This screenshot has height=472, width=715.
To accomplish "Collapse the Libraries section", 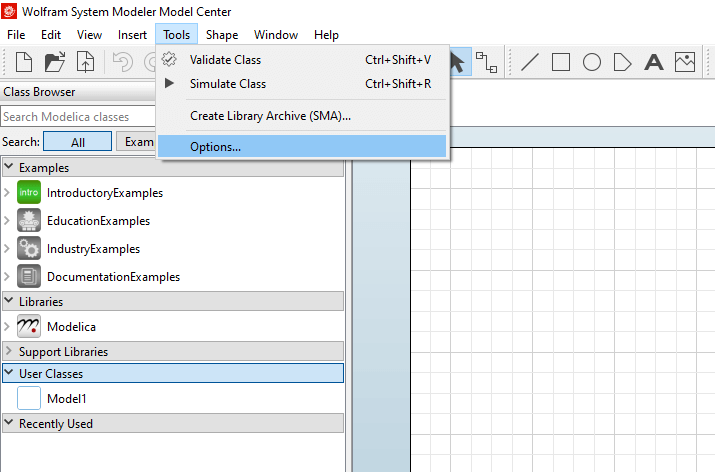I will click(9, 301).
